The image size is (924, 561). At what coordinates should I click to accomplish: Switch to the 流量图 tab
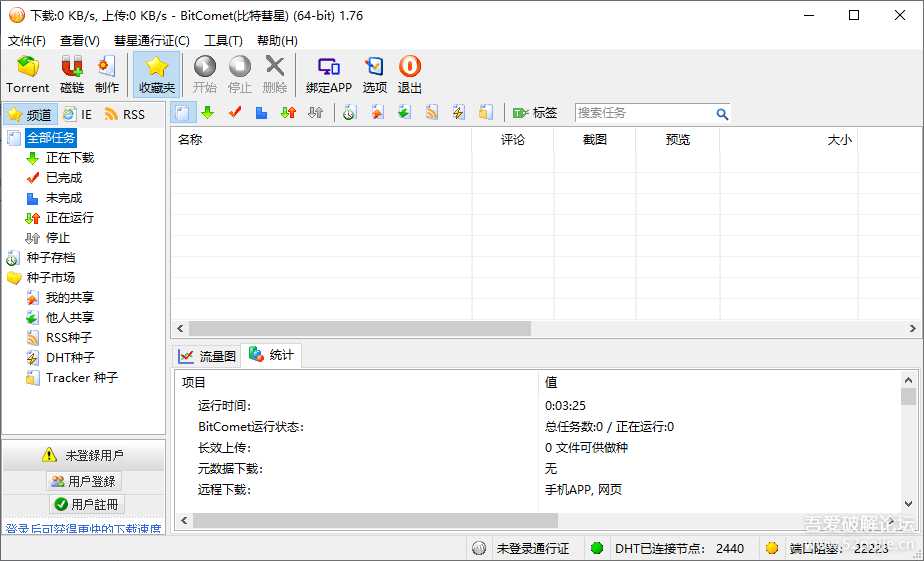[x=207, y=355]
